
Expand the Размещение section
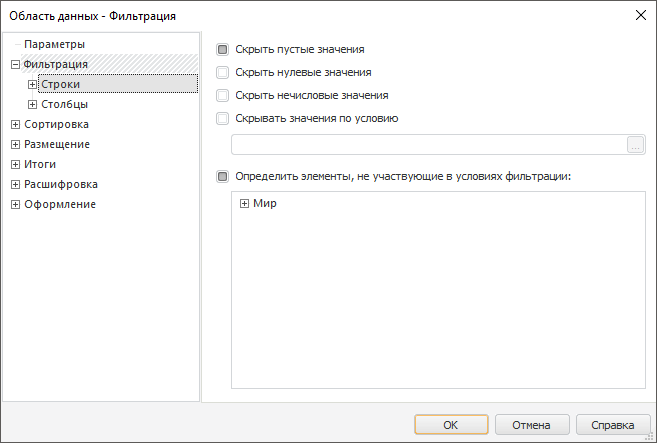[x=15, y=145]
